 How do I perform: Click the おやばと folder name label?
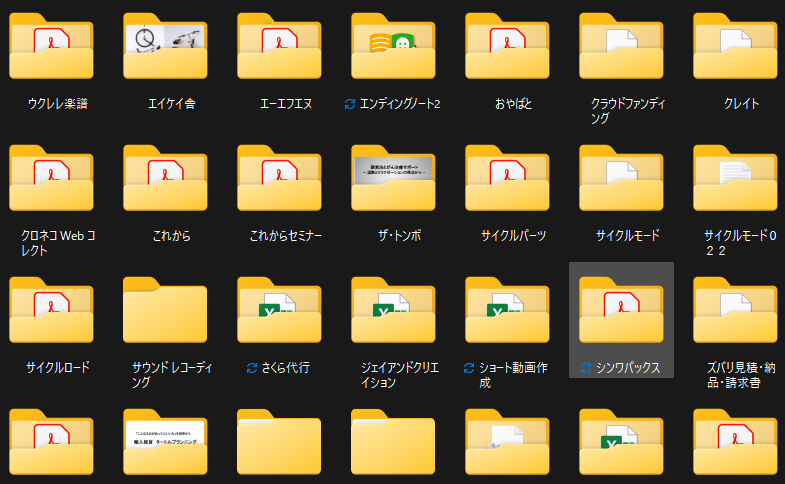pos(506,103)
